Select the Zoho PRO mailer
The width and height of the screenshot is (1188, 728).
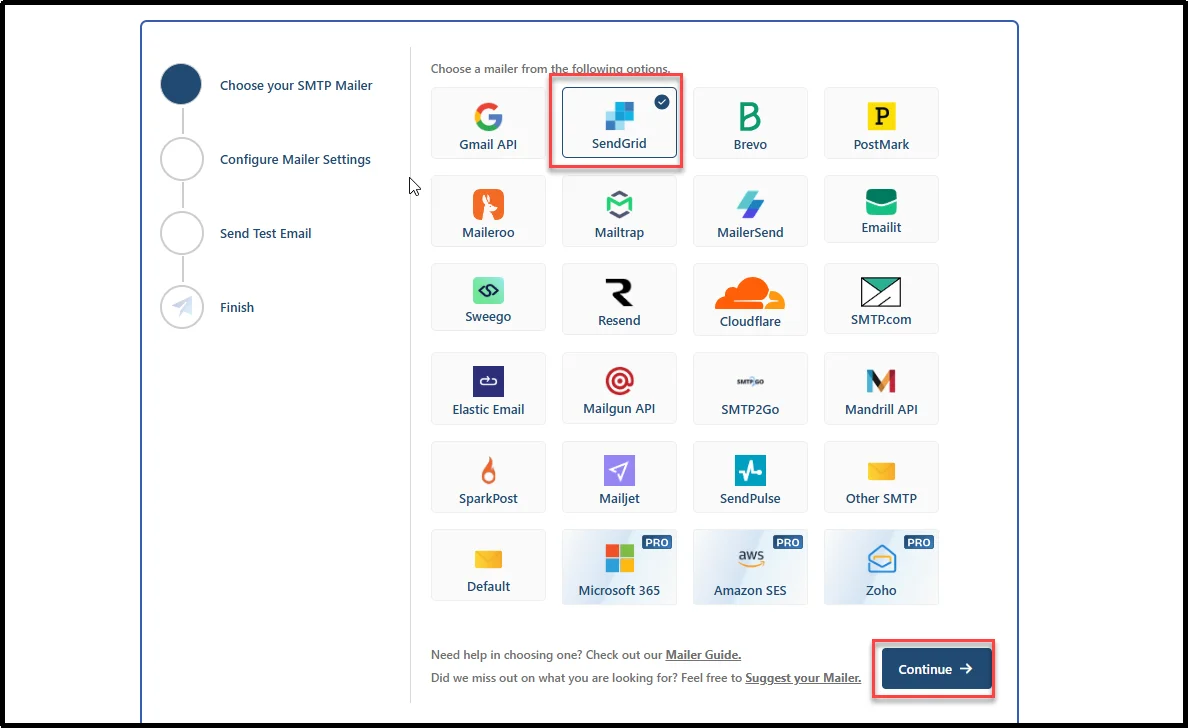point(881,567)
